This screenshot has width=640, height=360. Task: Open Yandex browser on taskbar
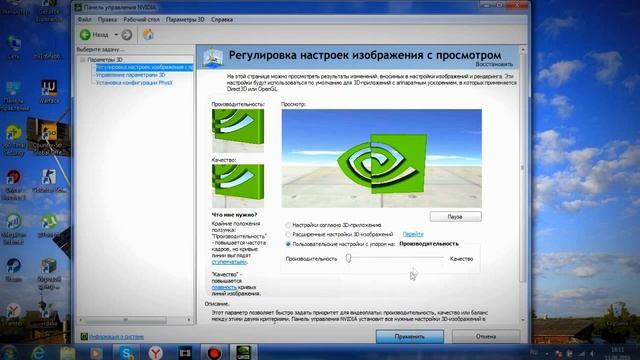156,352
